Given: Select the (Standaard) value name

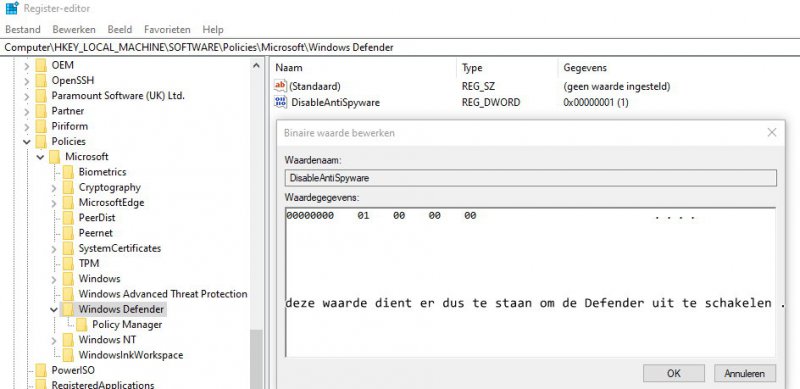Looking at the screenshot, I should [315, 87].
